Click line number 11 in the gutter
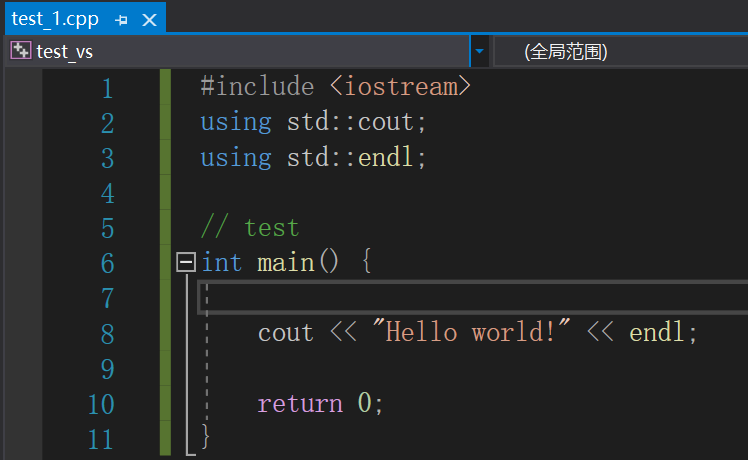The image size is (748, 460). pos(101,439)
